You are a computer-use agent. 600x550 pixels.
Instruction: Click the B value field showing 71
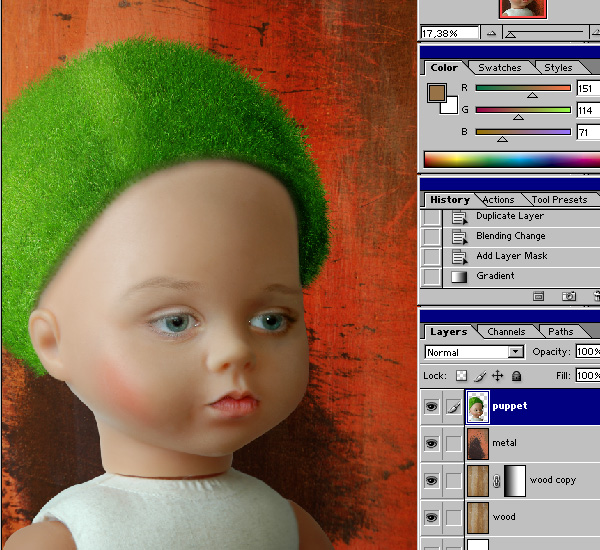(588, 132)
